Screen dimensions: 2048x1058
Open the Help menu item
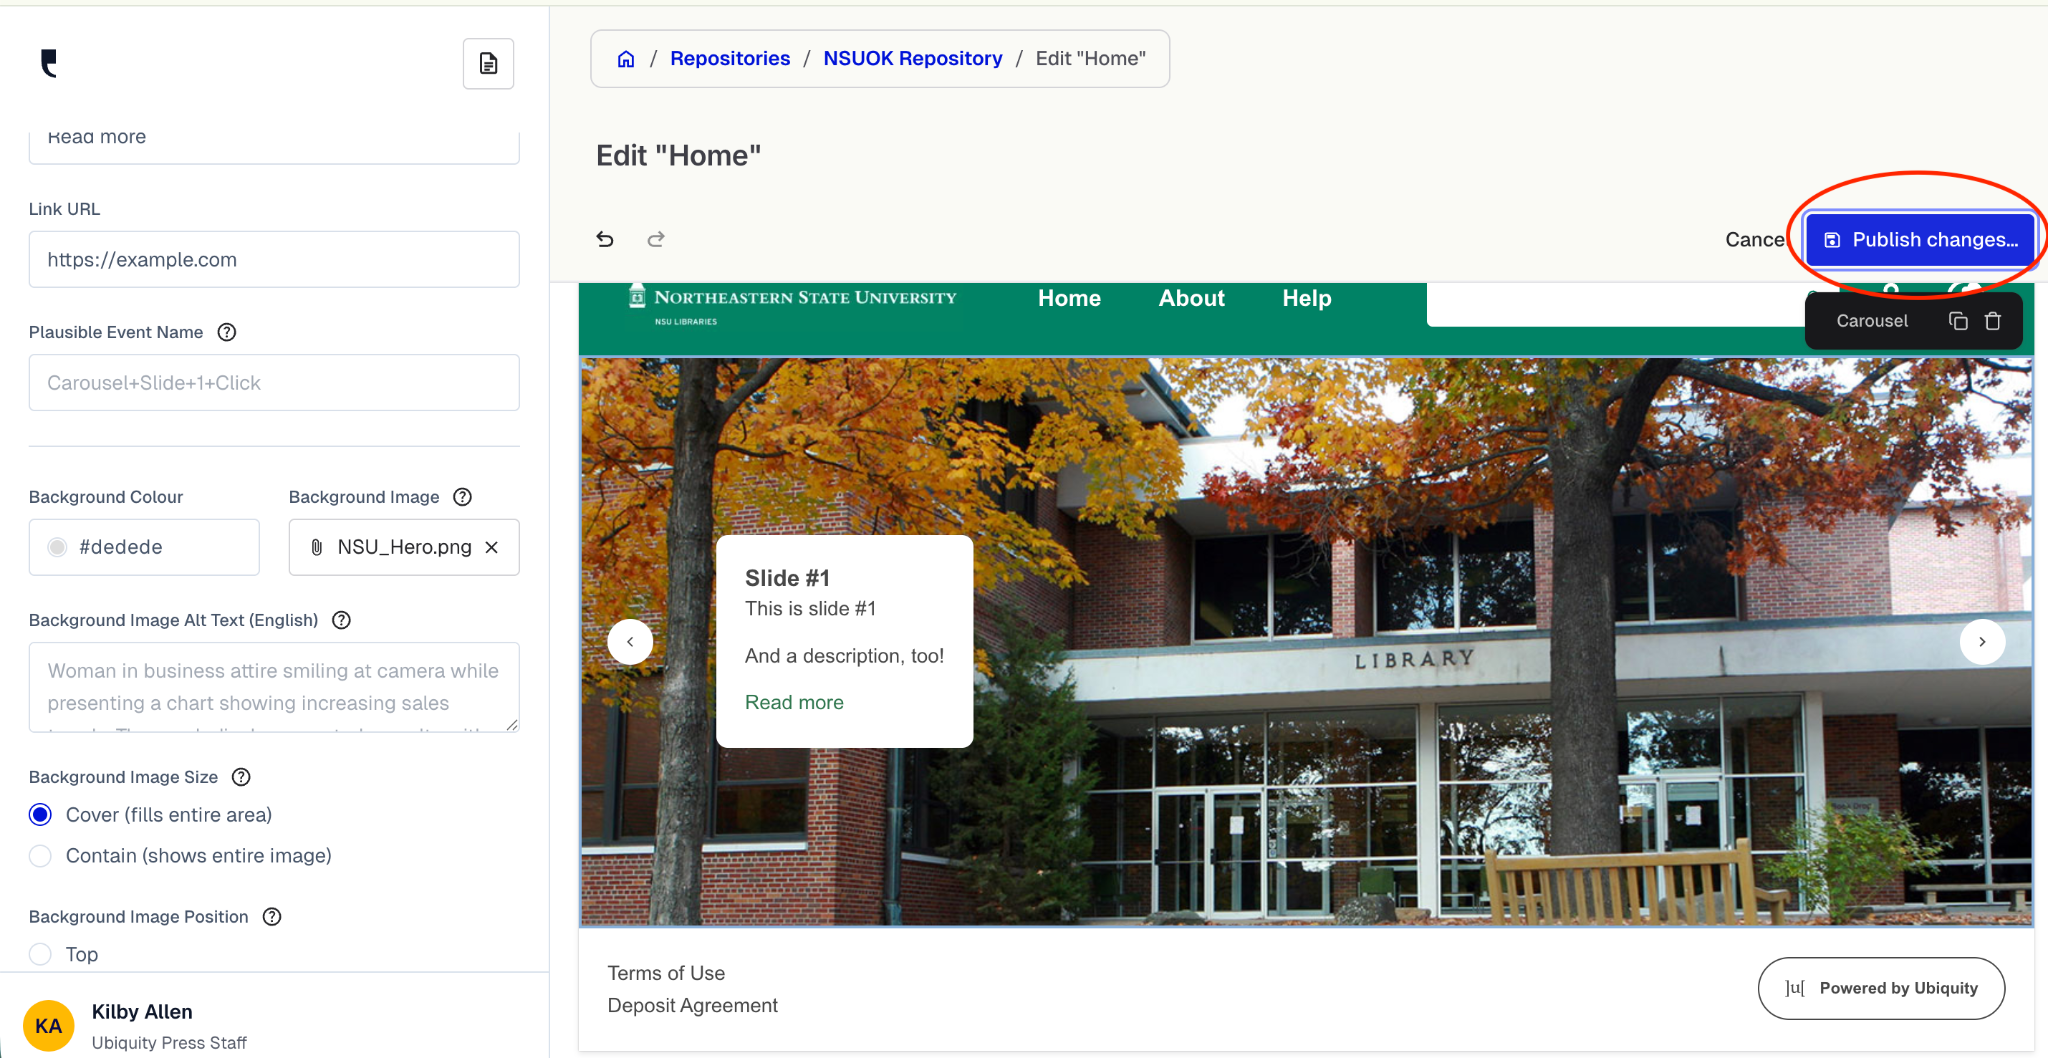pyautogui.click(x=1306, y=298)
